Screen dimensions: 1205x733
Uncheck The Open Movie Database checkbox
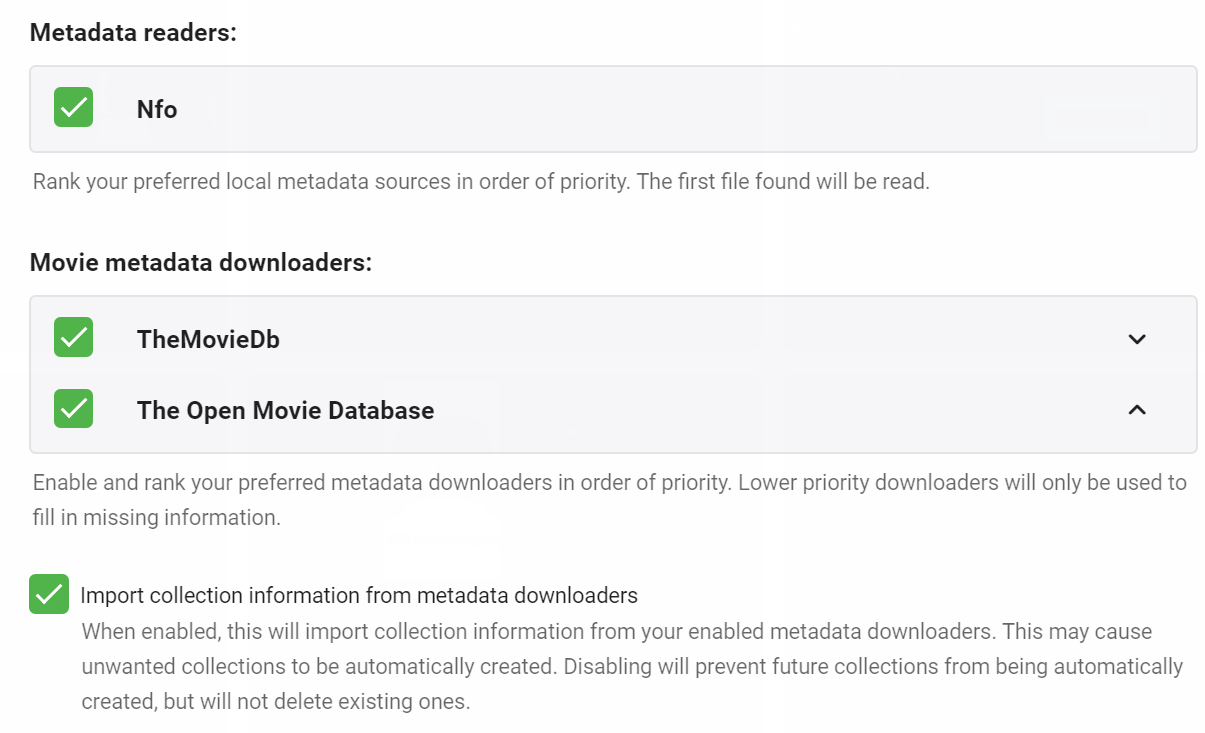73,409
